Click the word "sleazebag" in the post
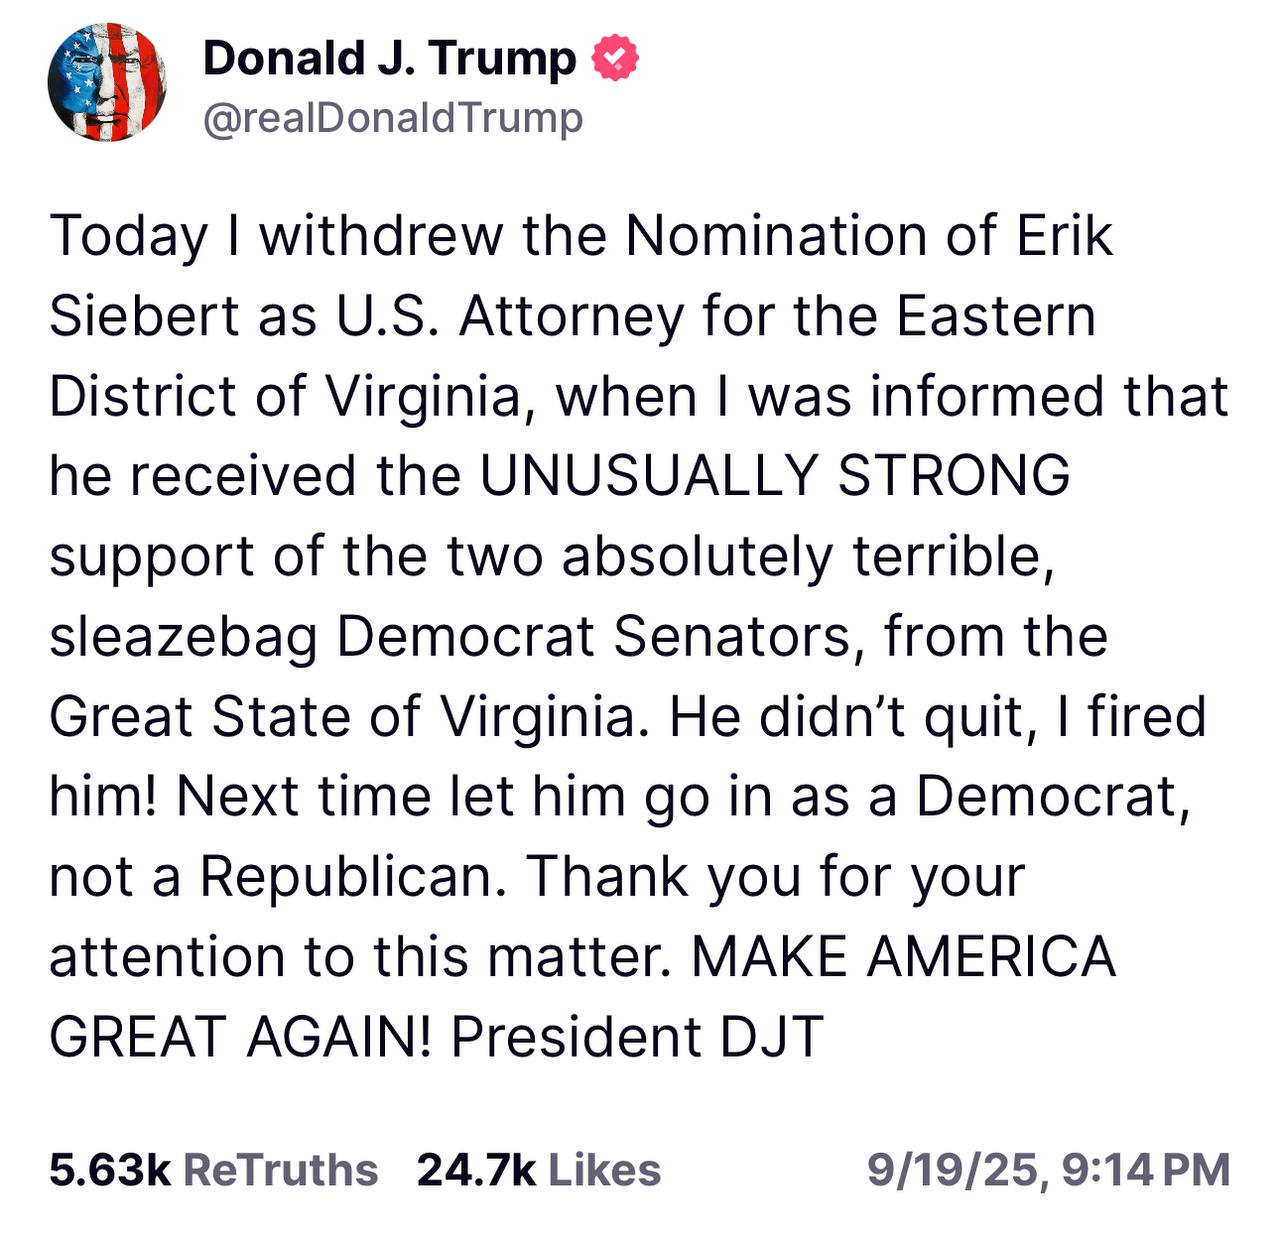The image size is (1280, 1240). click(x=183, y=637)
